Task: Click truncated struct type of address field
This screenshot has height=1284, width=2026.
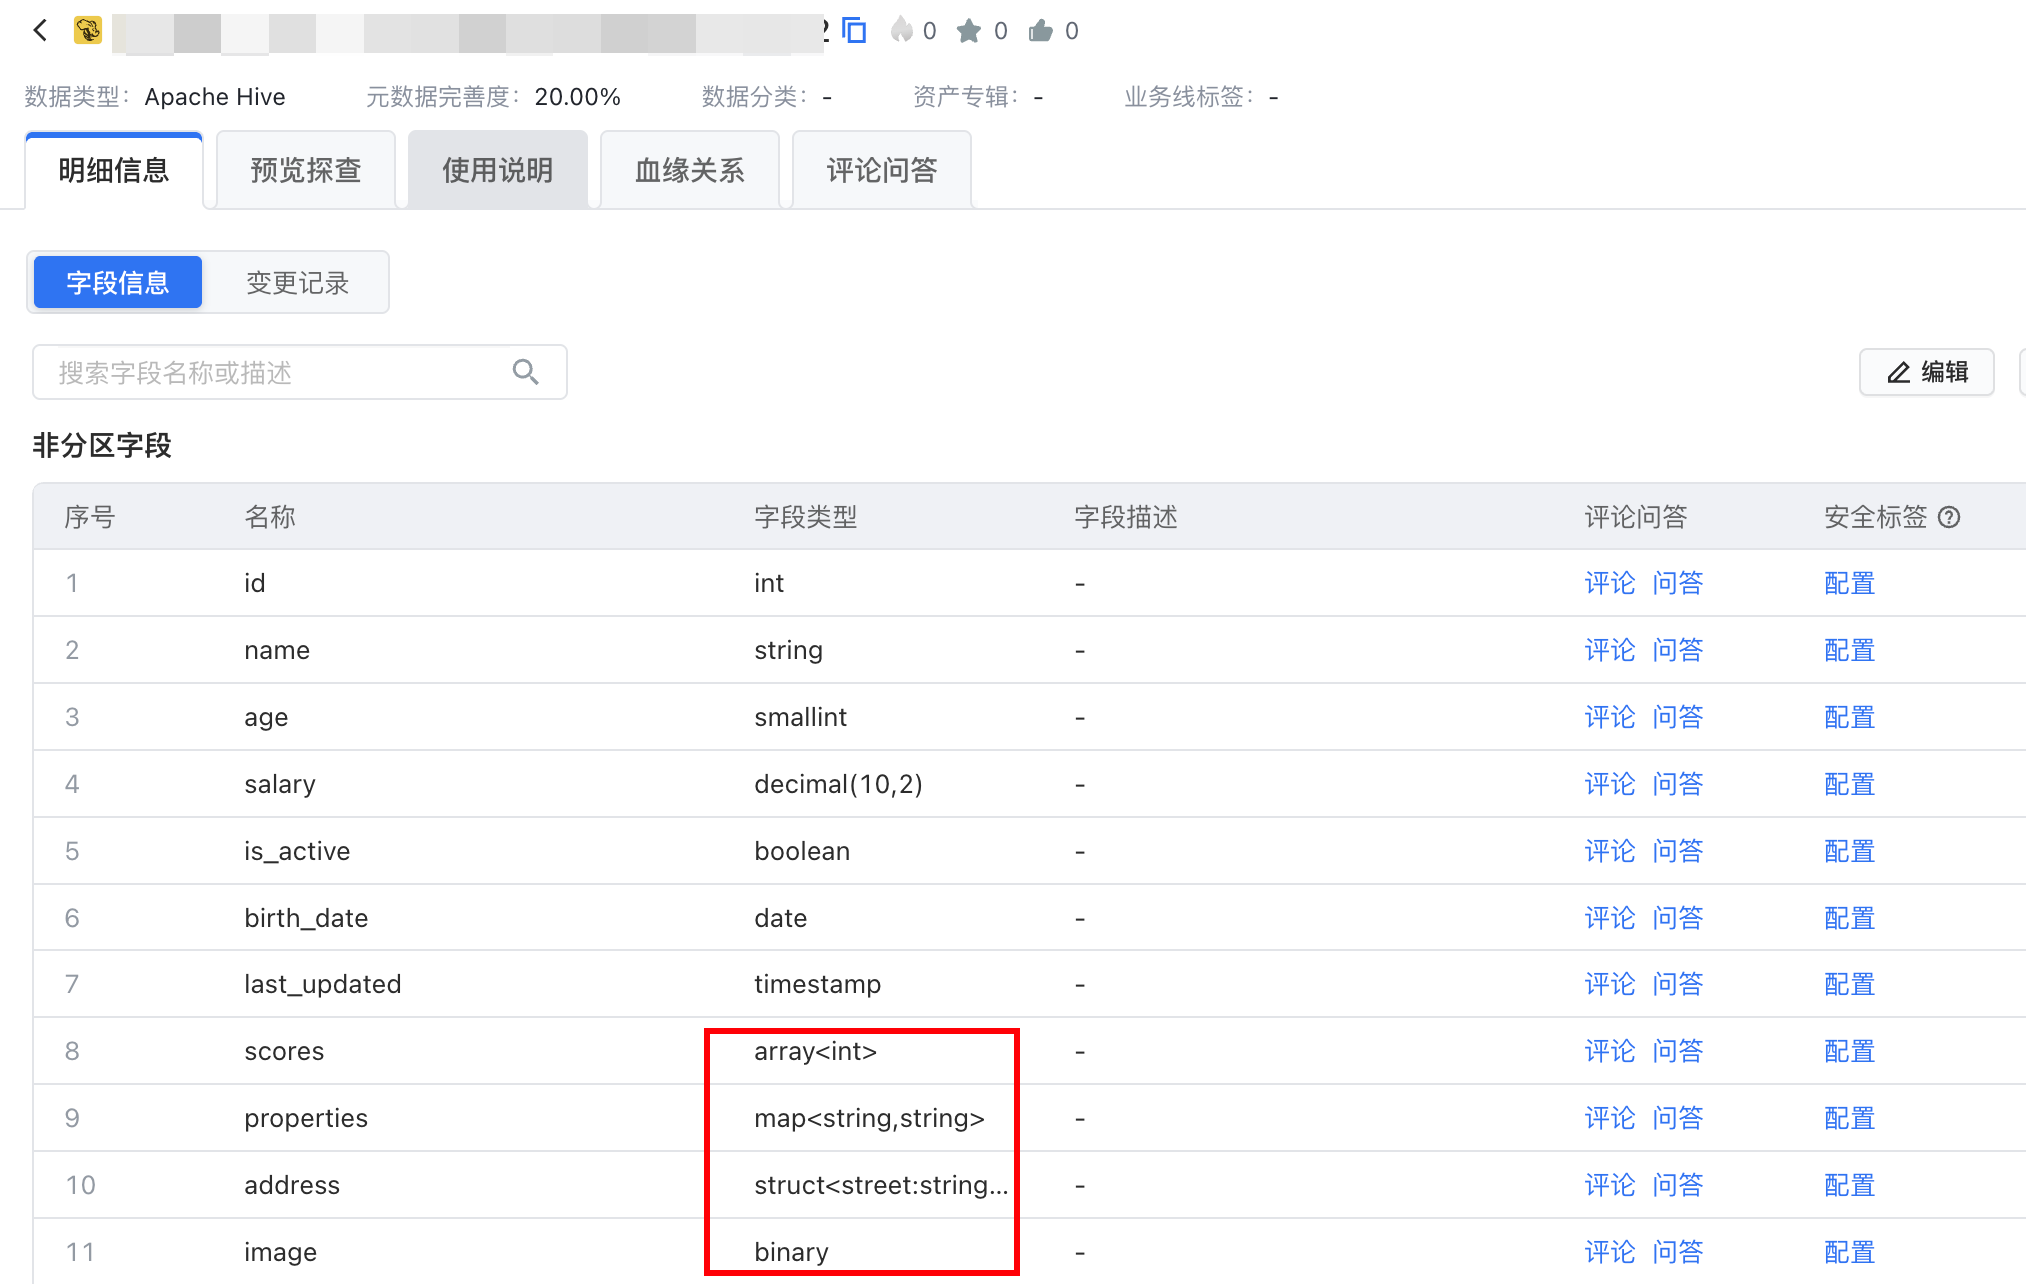Action: pyautogui.click(x=880, y=1185)
